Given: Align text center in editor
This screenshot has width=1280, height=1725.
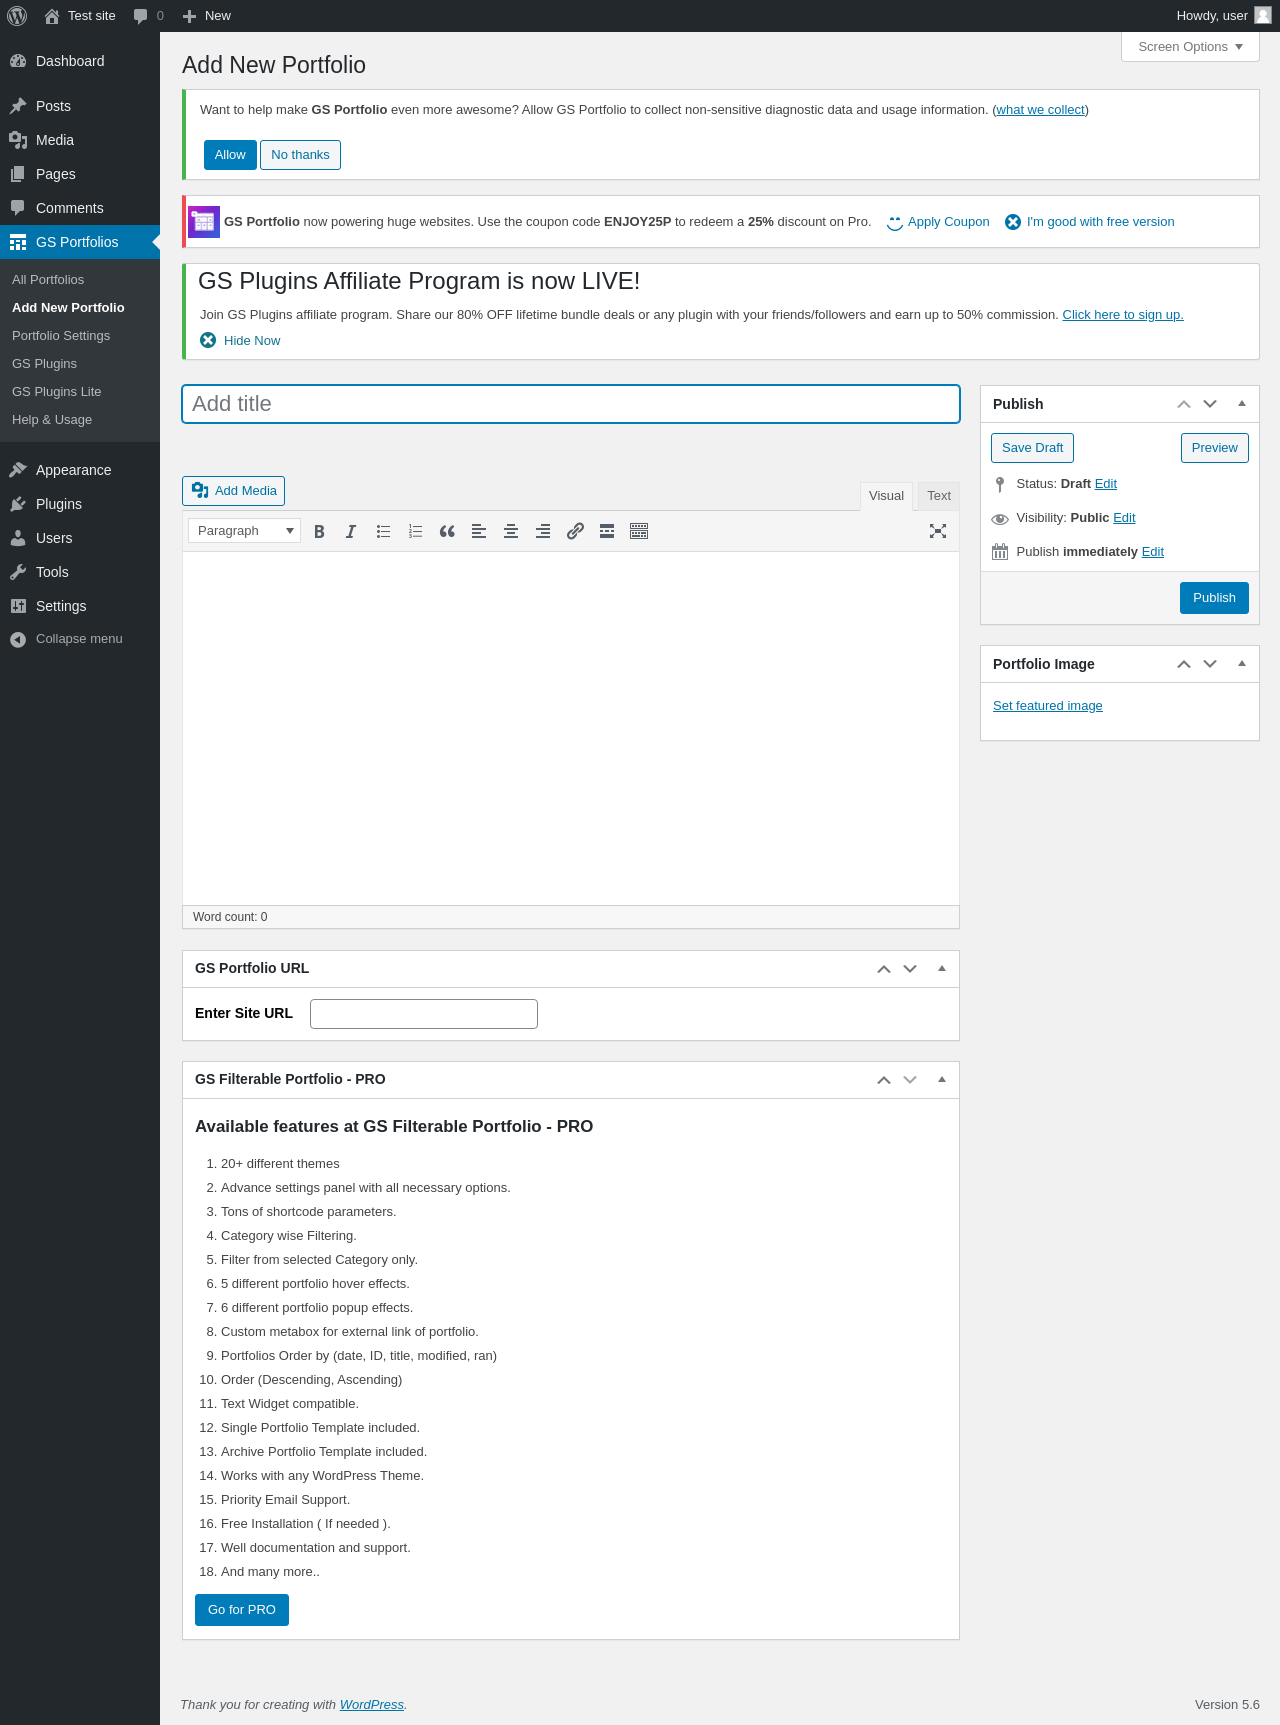Looking at the screenshot, I should coord(511,532).
